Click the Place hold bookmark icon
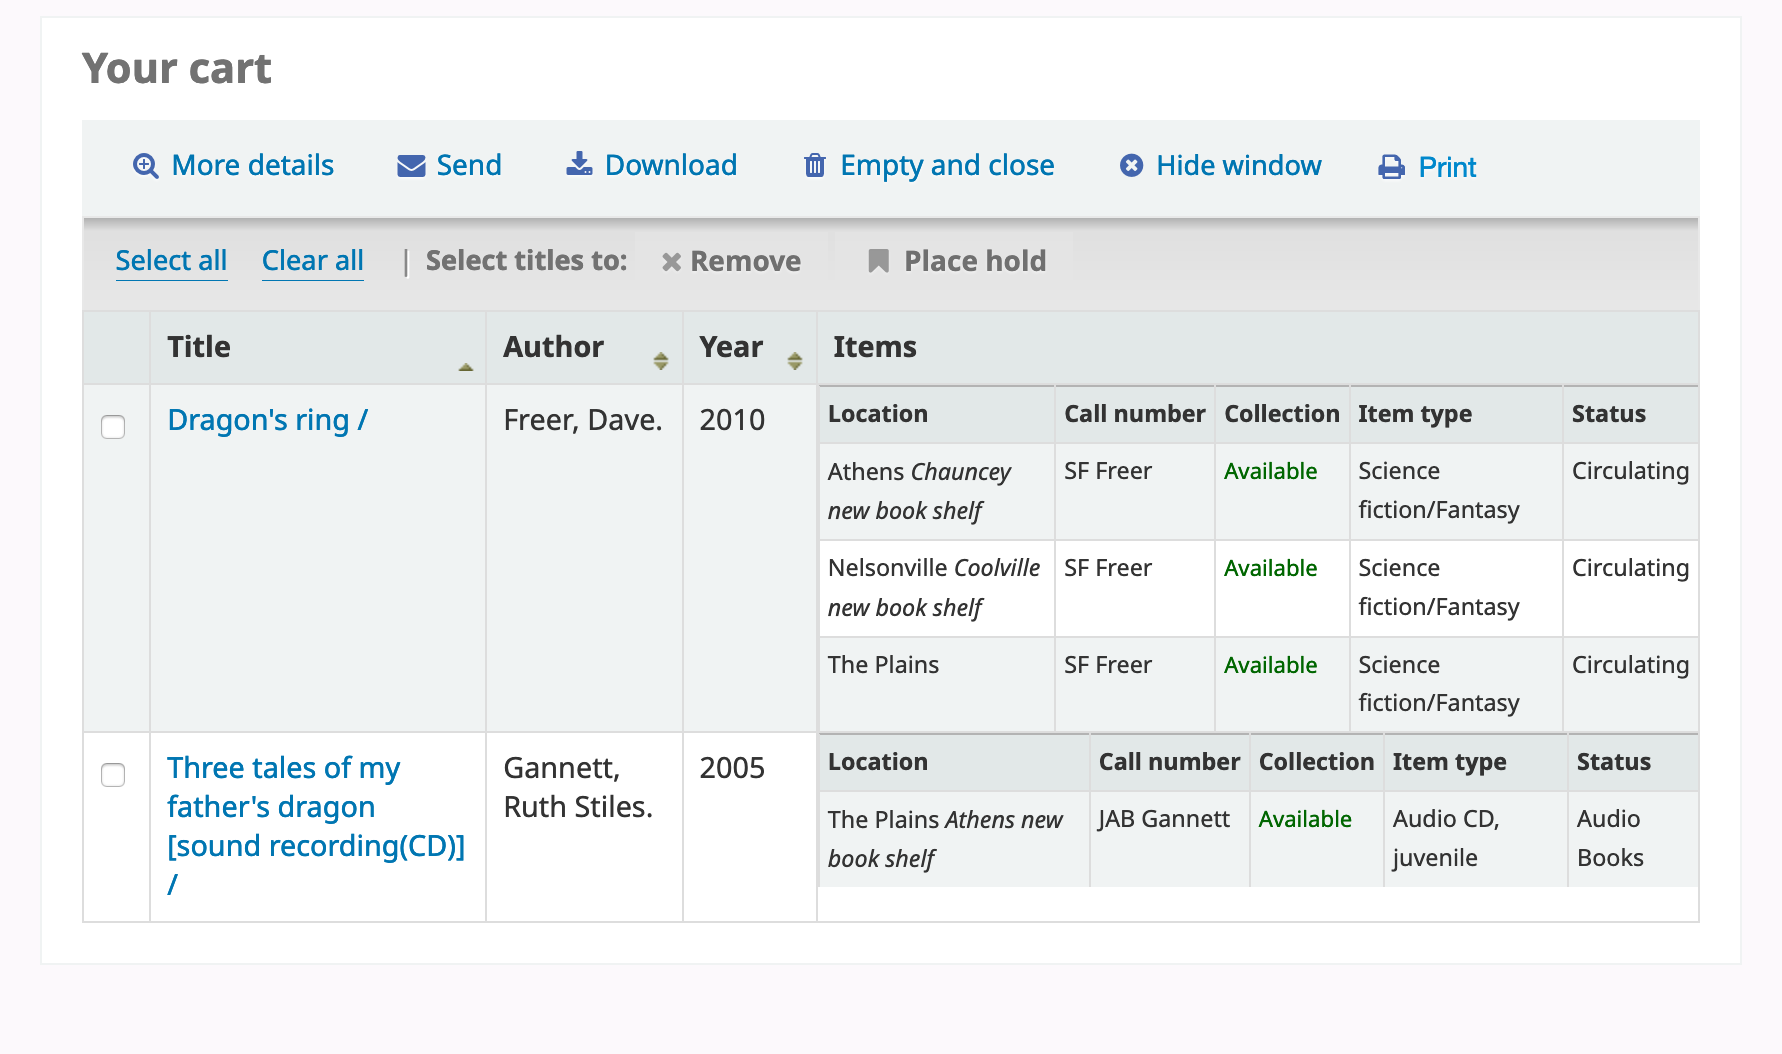This screenshot has height=1054, width=1782. coord(878,261)
